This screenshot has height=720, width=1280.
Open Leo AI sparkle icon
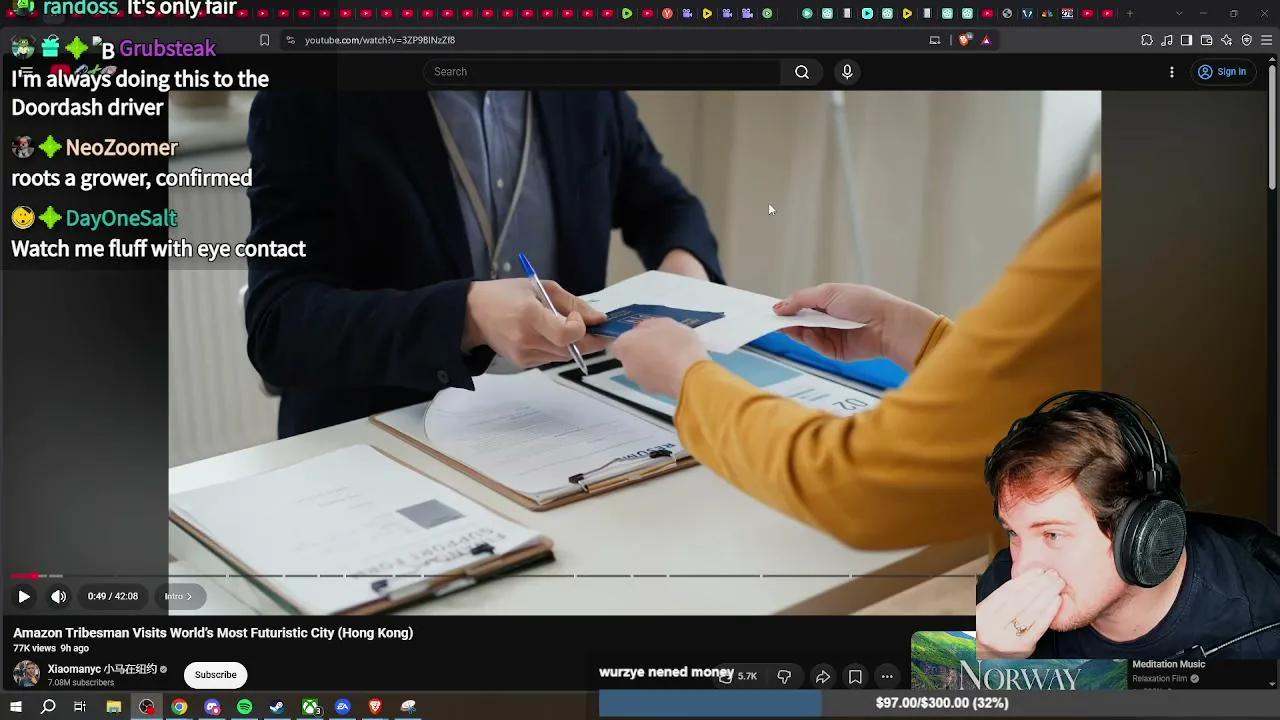[1227, 40]
